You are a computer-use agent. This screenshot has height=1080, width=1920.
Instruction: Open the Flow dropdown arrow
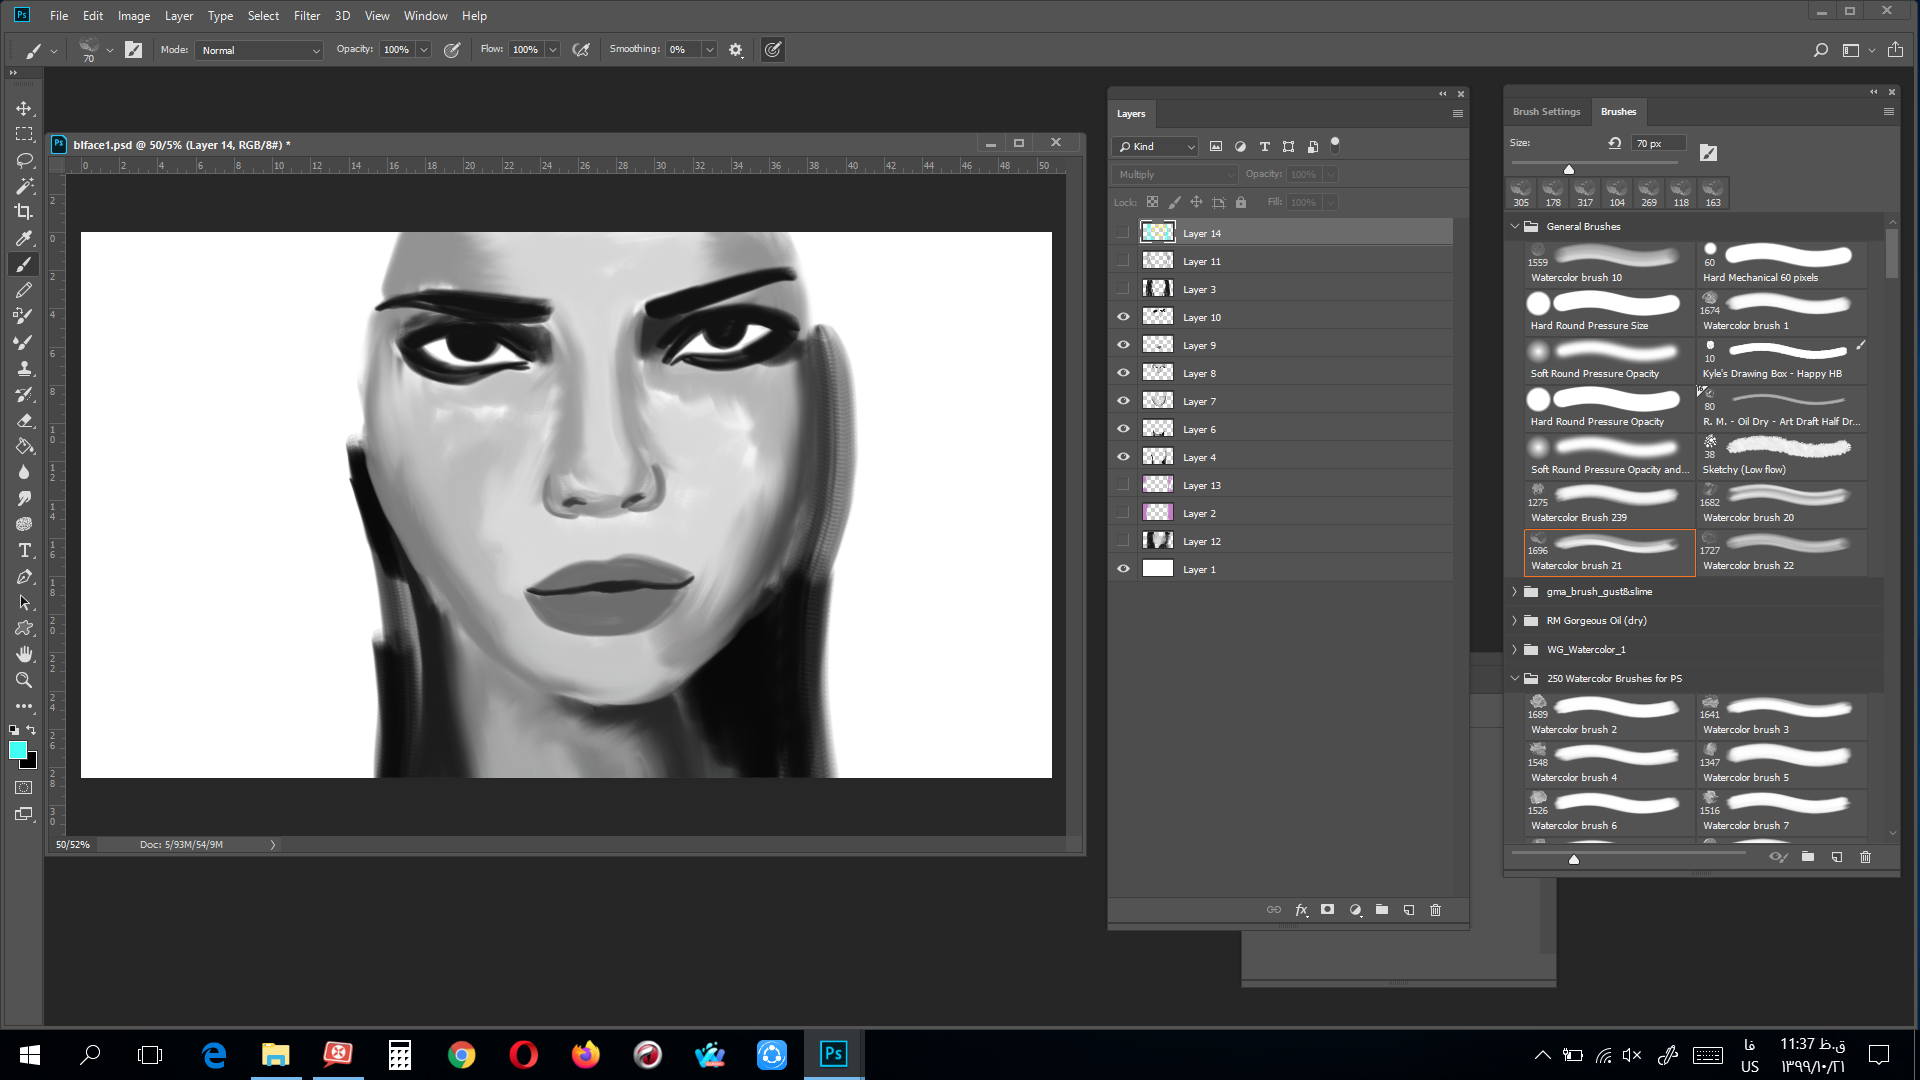tap(552, 50)
